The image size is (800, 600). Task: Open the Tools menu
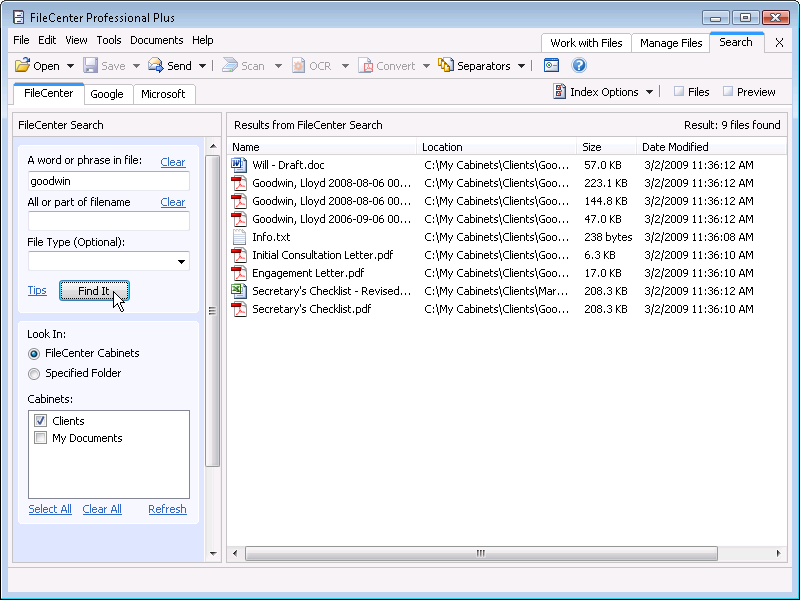click(x=109, y=40)
